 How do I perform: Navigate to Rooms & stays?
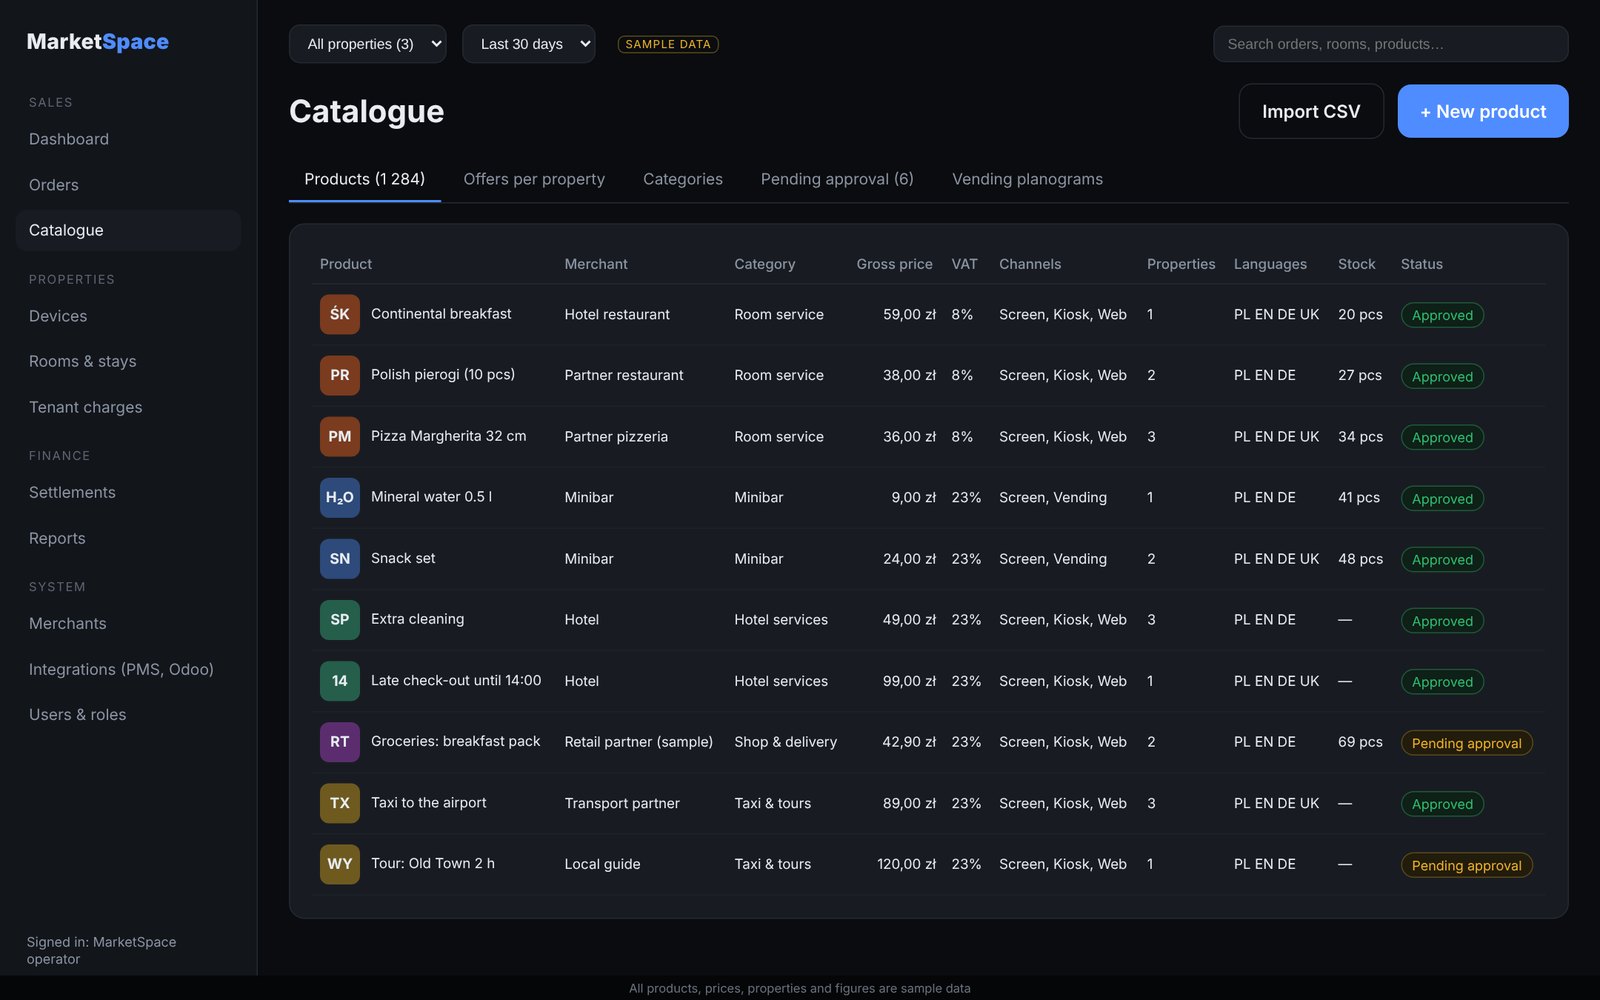(128, 361)
